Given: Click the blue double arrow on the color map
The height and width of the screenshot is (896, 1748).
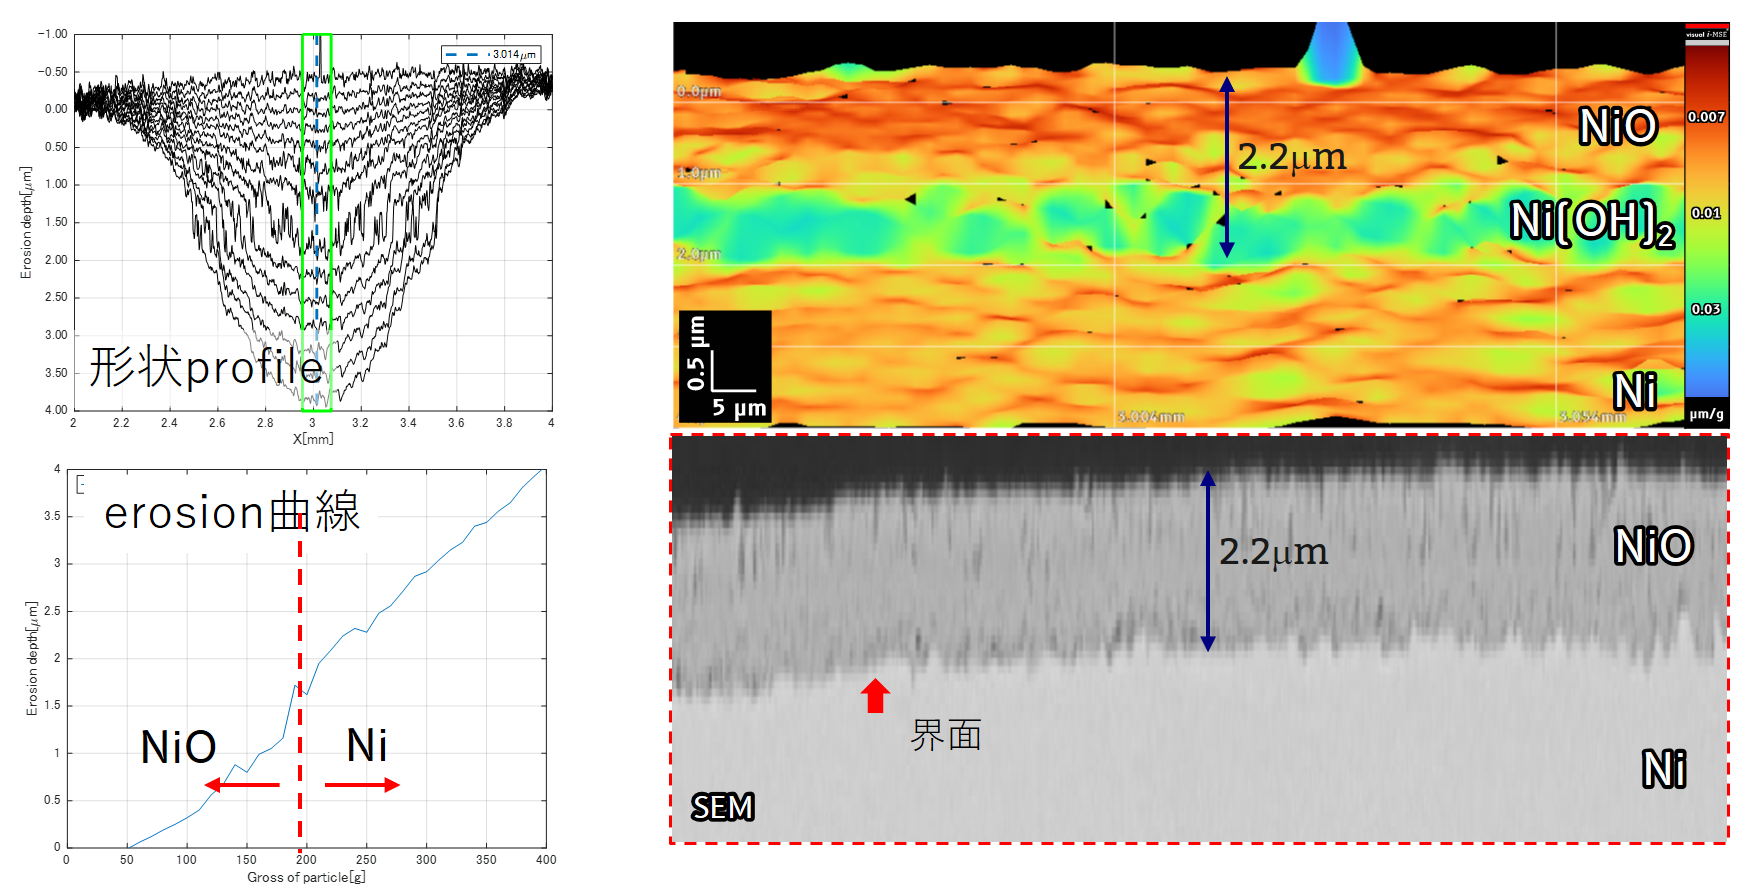Looking at the screenshot, I should tap(1227, 168).
